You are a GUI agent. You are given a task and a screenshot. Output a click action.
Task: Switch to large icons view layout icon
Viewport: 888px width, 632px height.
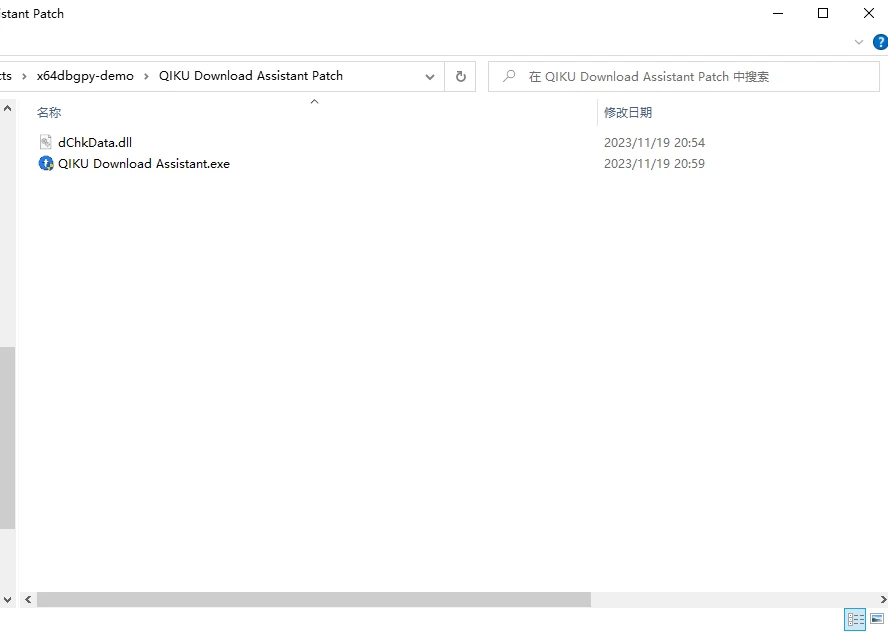click(x=877, y=619)
